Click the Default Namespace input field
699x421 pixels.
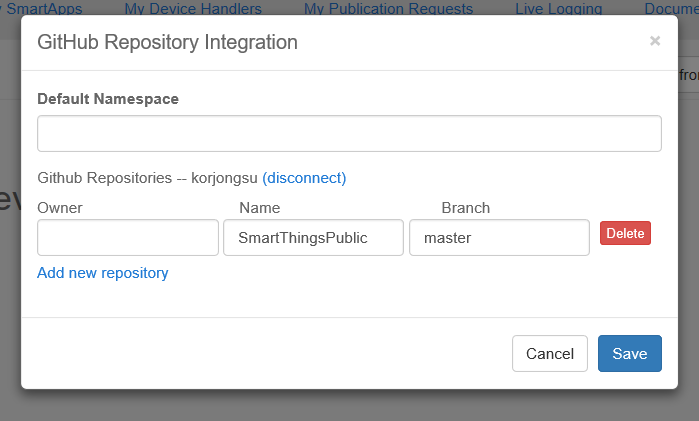click(x=349, y=133)
